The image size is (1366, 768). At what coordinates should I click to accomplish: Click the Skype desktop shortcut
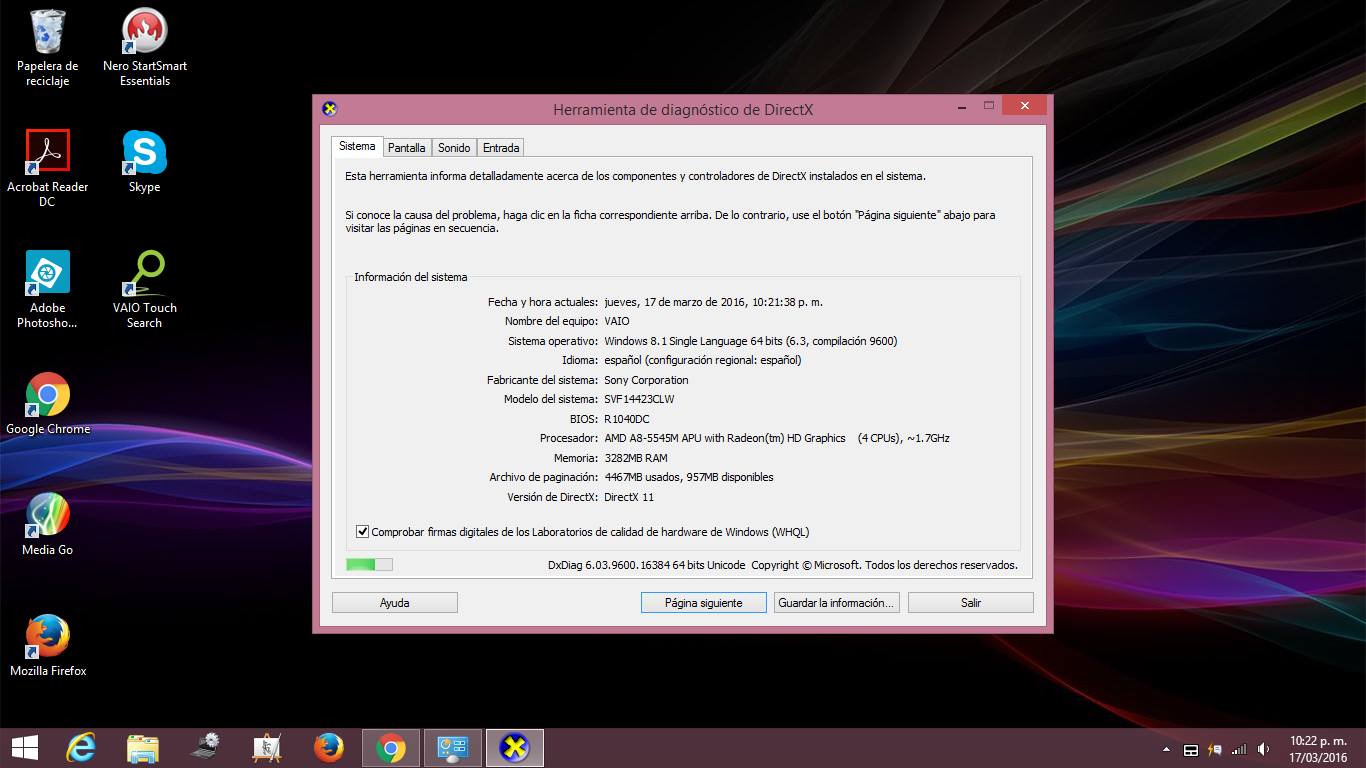(144, 162)
